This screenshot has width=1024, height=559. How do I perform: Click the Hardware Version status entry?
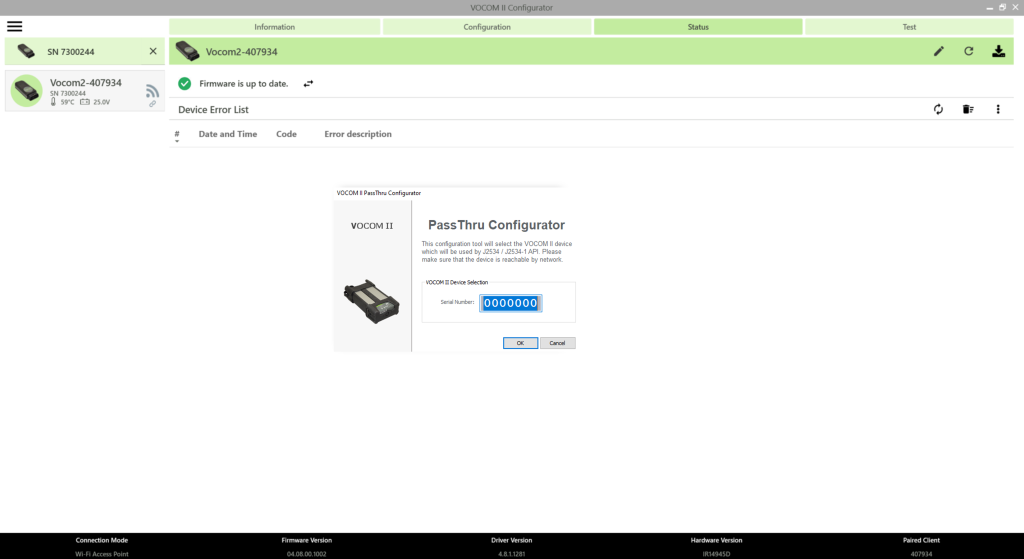[716, 547]
